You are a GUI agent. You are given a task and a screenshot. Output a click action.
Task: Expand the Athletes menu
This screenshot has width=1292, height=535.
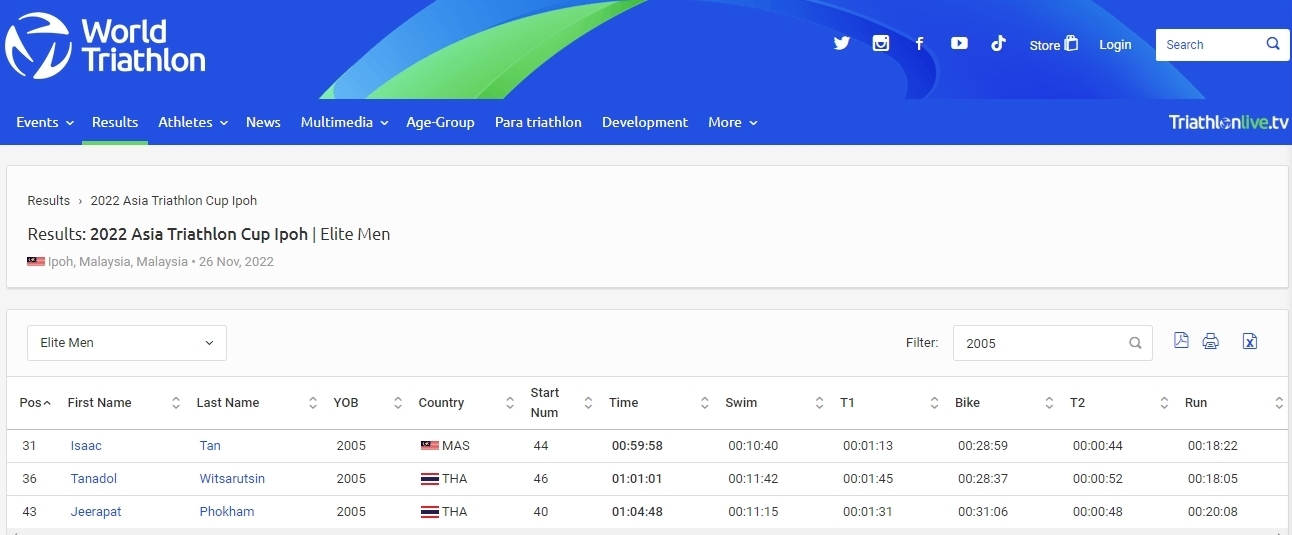point(193,122)
